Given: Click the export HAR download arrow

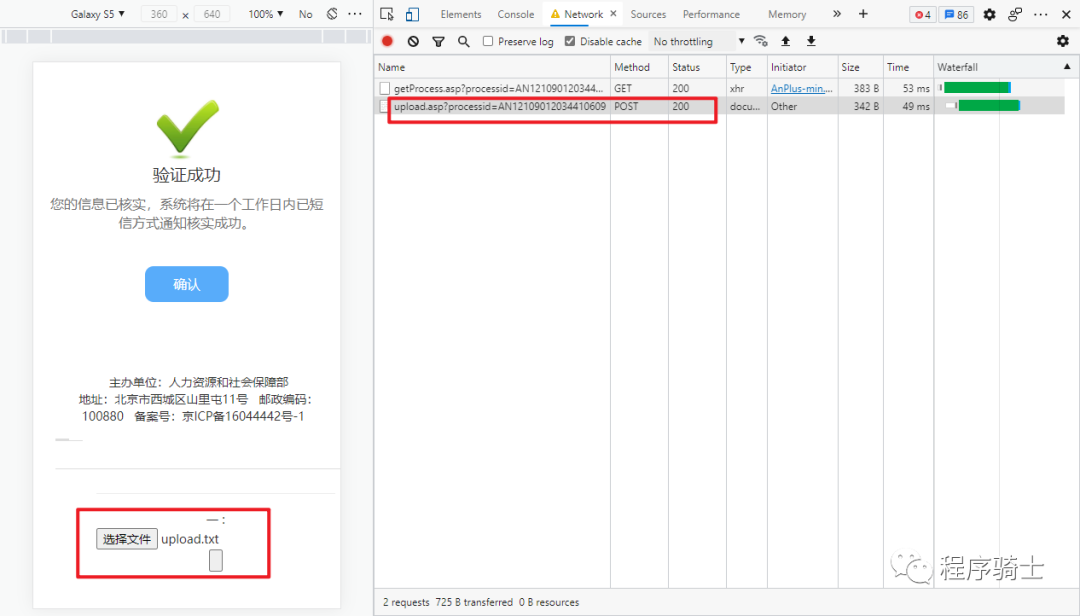Looking at the screenshot, I should point(811,41).
